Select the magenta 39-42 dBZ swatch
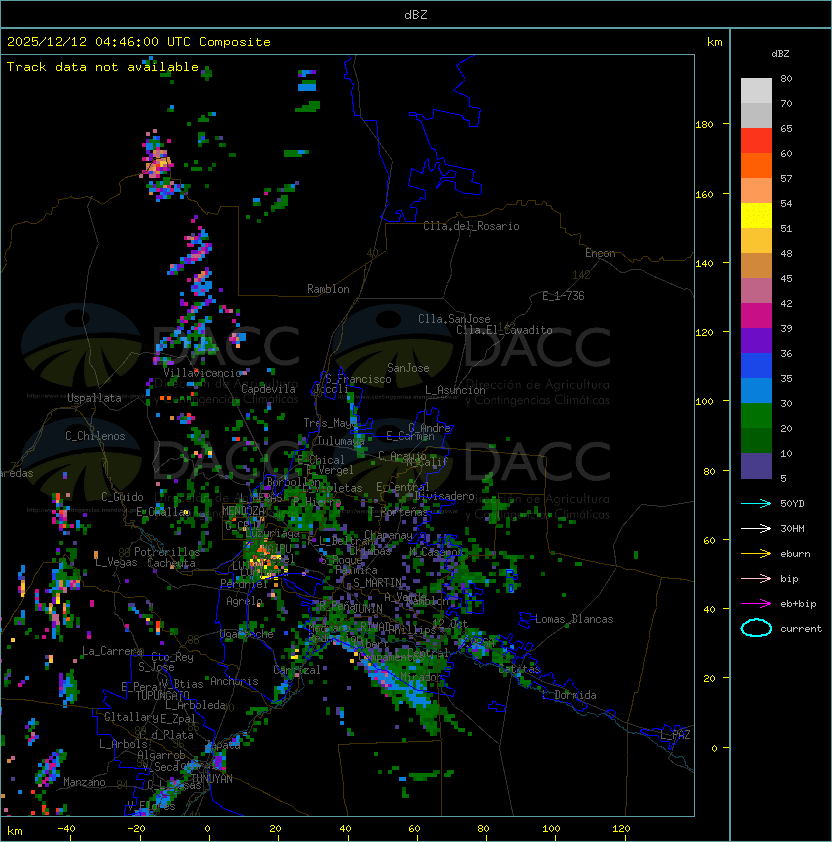This screenshot has width=832, height=842. click(x=756, y=315)
